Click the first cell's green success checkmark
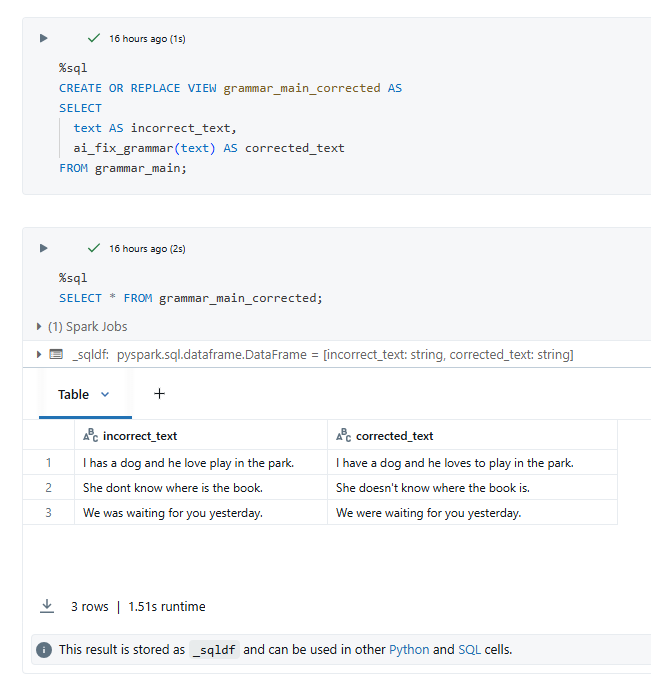Screen dimensions: 651x693 94,38
